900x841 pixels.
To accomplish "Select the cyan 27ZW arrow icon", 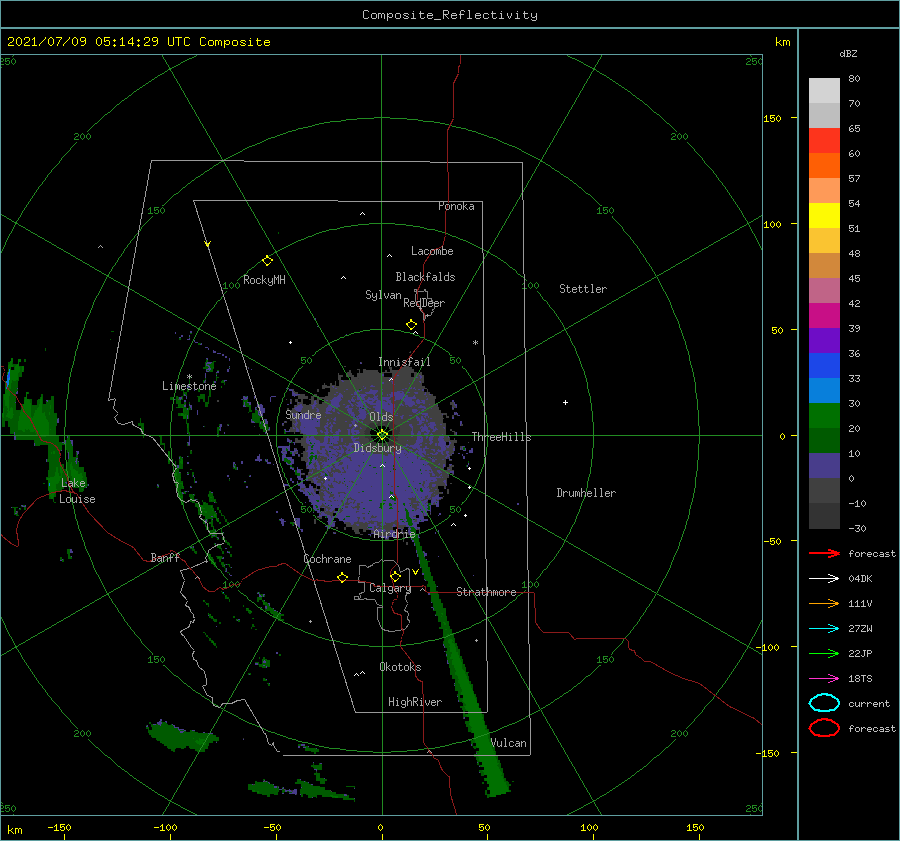I will coord(824,629).
